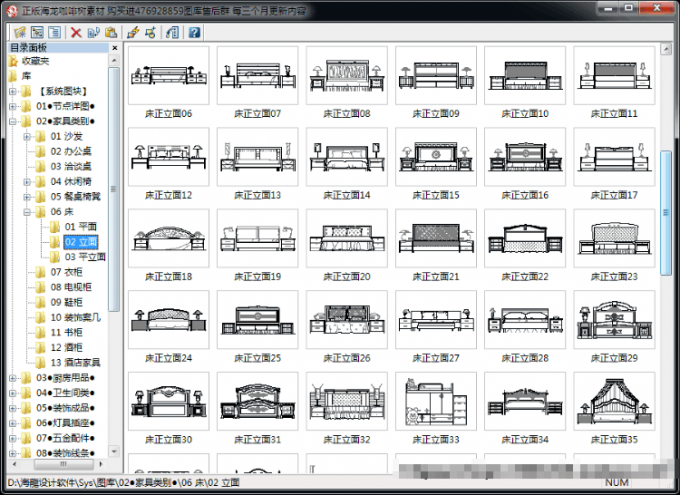This screenshot has width=680, height=495.
Task: Select thumbnail 床正立面18
Action: click(x=169, y=238)
